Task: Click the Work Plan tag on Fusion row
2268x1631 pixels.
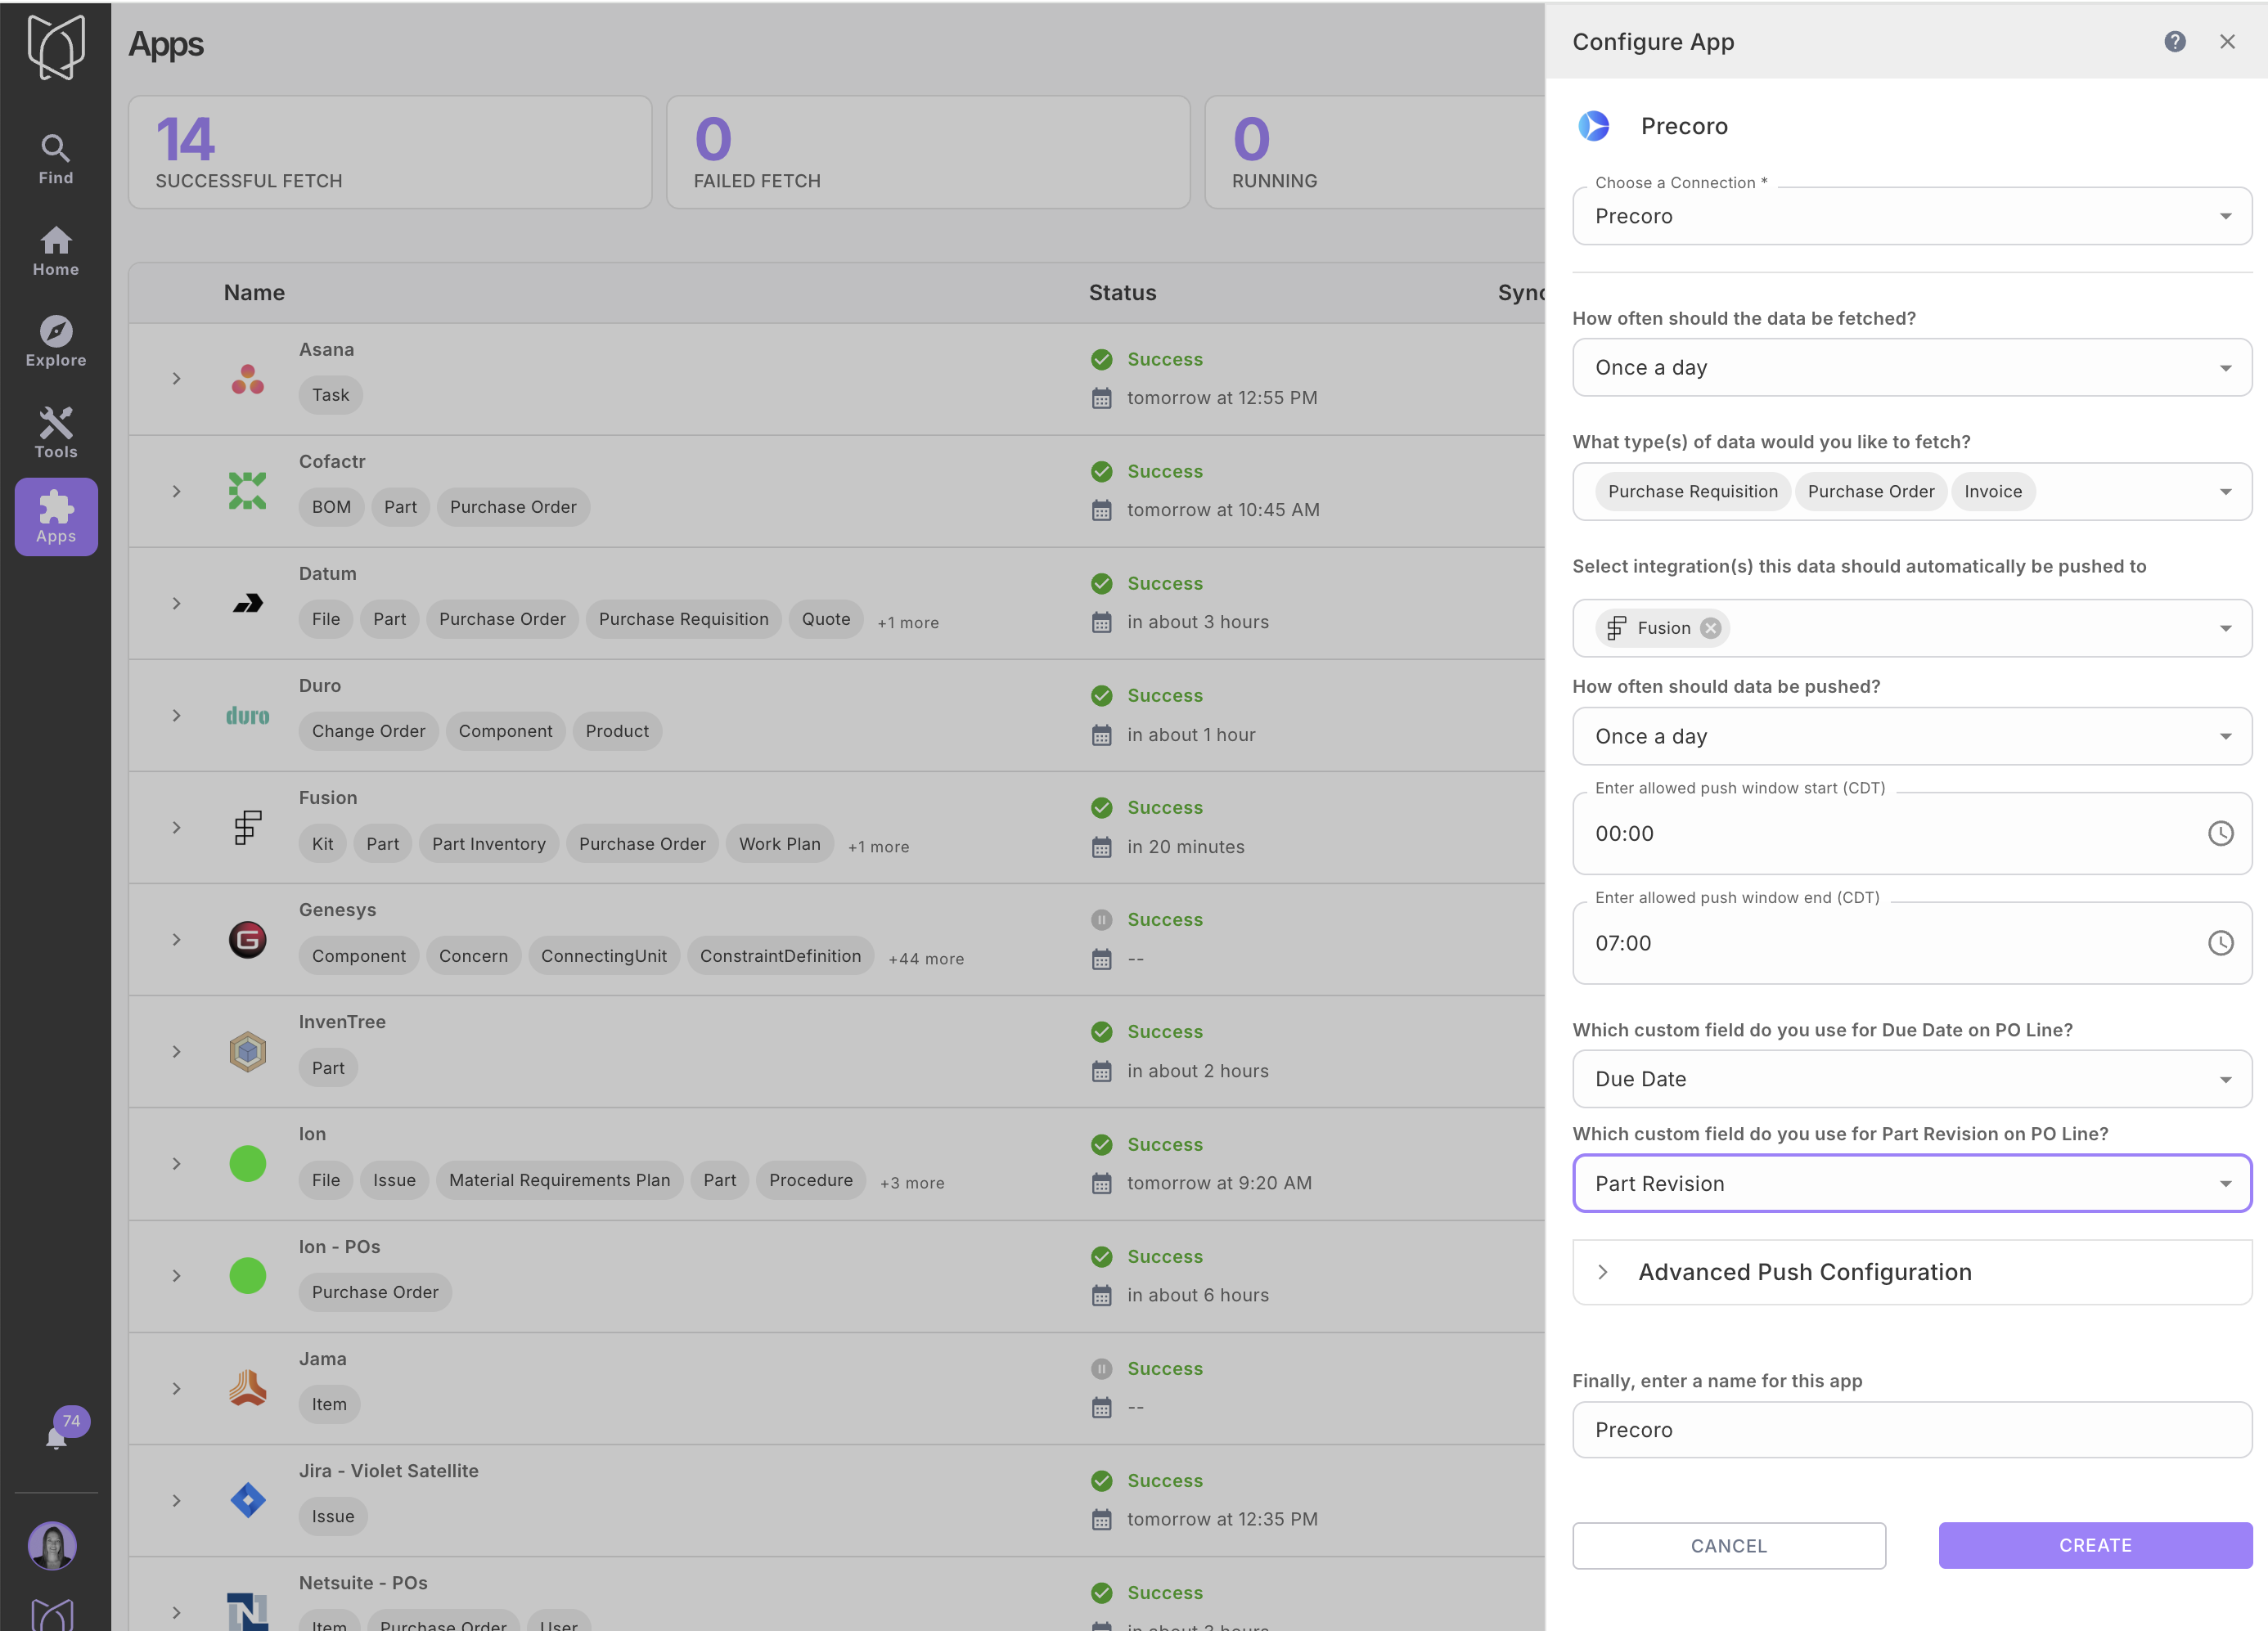Action: click(780, 844)
